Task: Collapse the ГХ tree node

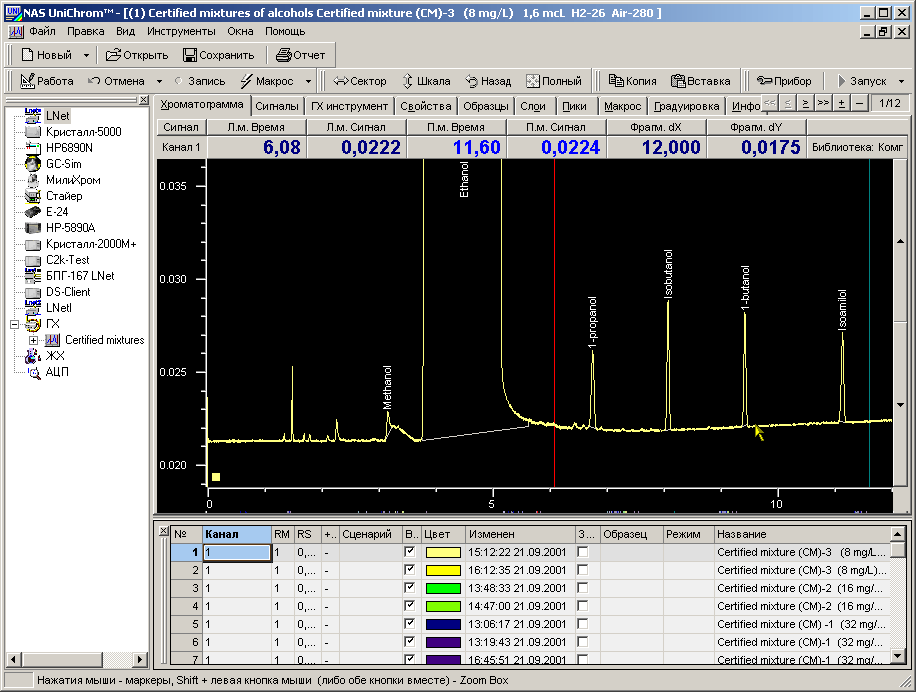Action: coord(15,324)
